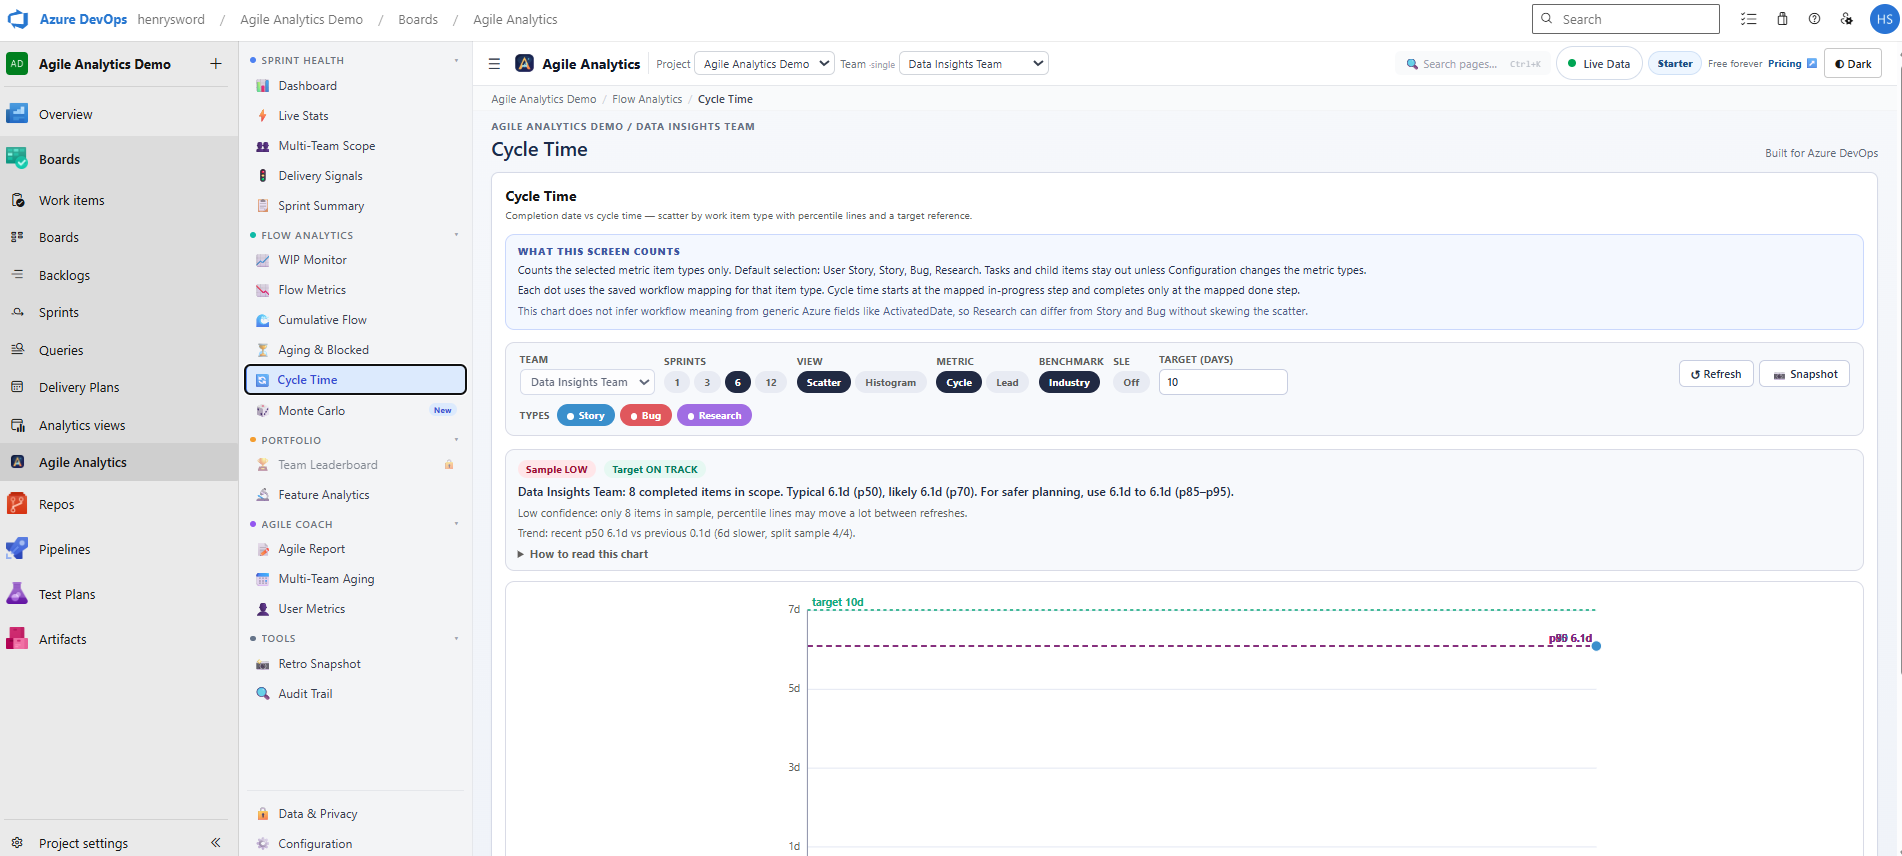
Task: Open the Team dropdown in top bar
Action: click(x=974, y=64)
